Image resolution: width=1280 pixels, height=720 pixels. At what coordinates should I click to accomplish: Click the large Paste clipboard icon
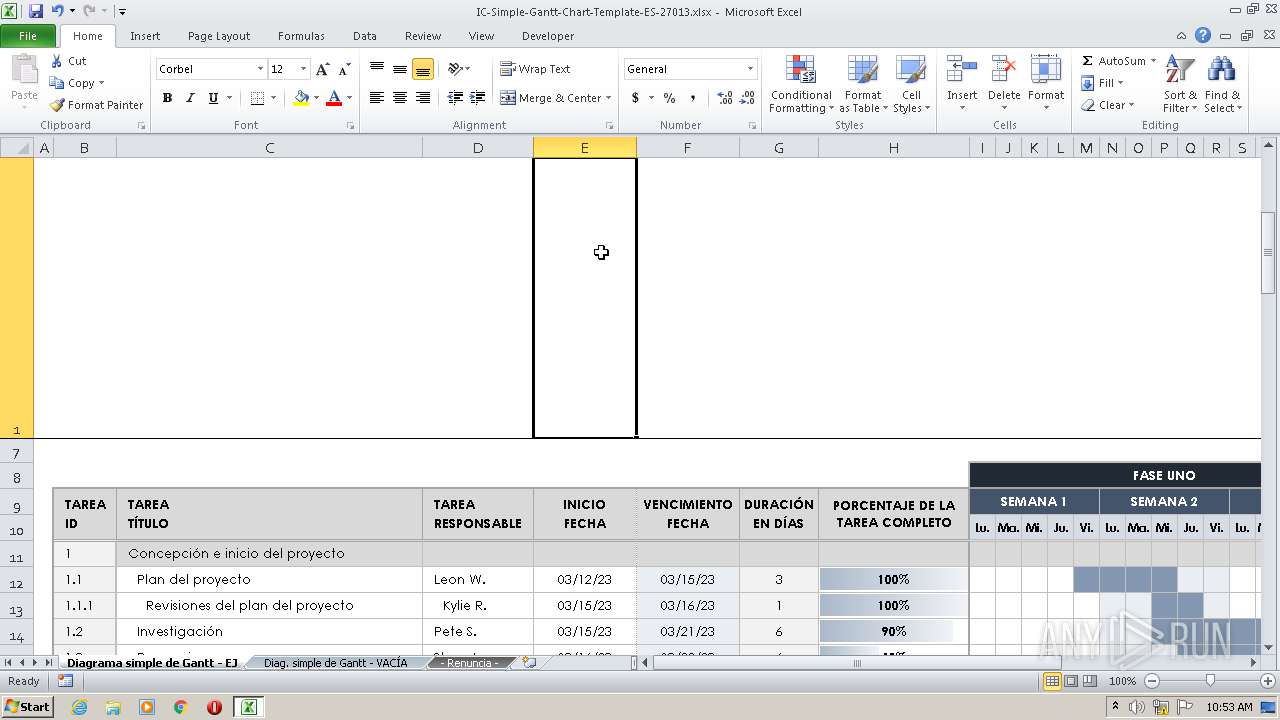pos(24,79)
